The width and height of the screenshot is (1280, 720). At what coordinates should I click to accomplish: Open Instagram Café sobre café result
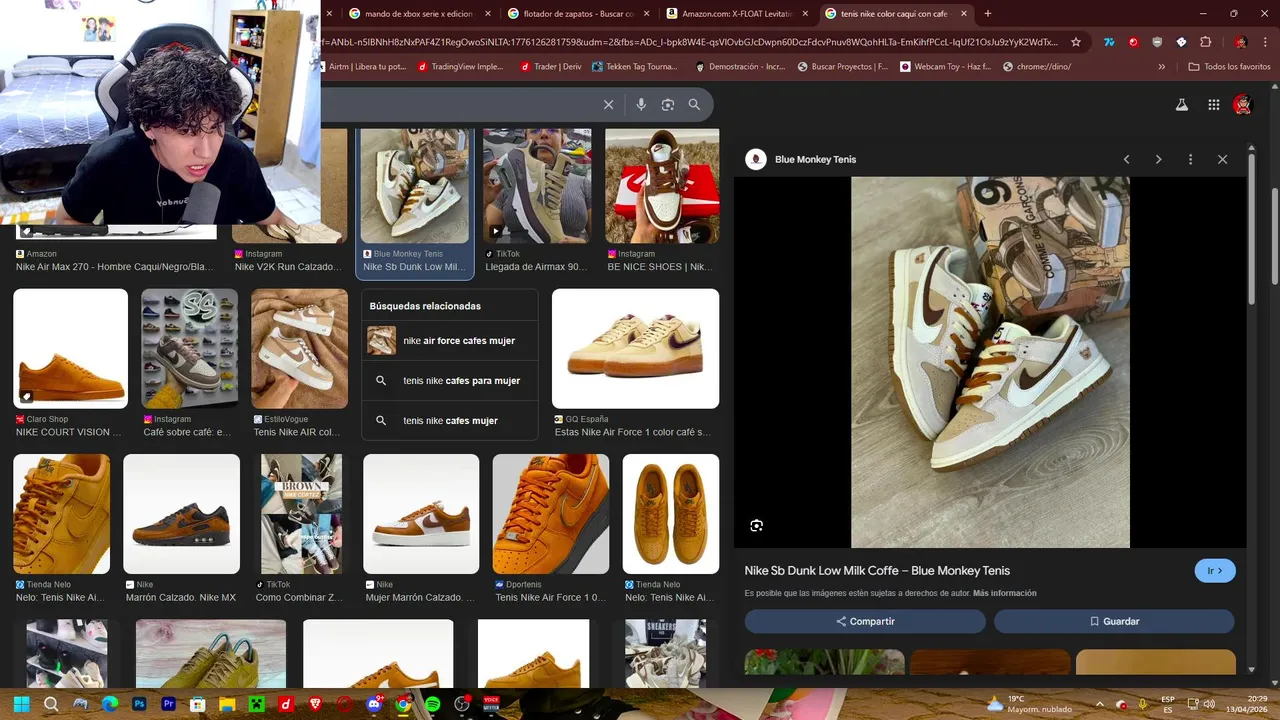coord(189,364)
